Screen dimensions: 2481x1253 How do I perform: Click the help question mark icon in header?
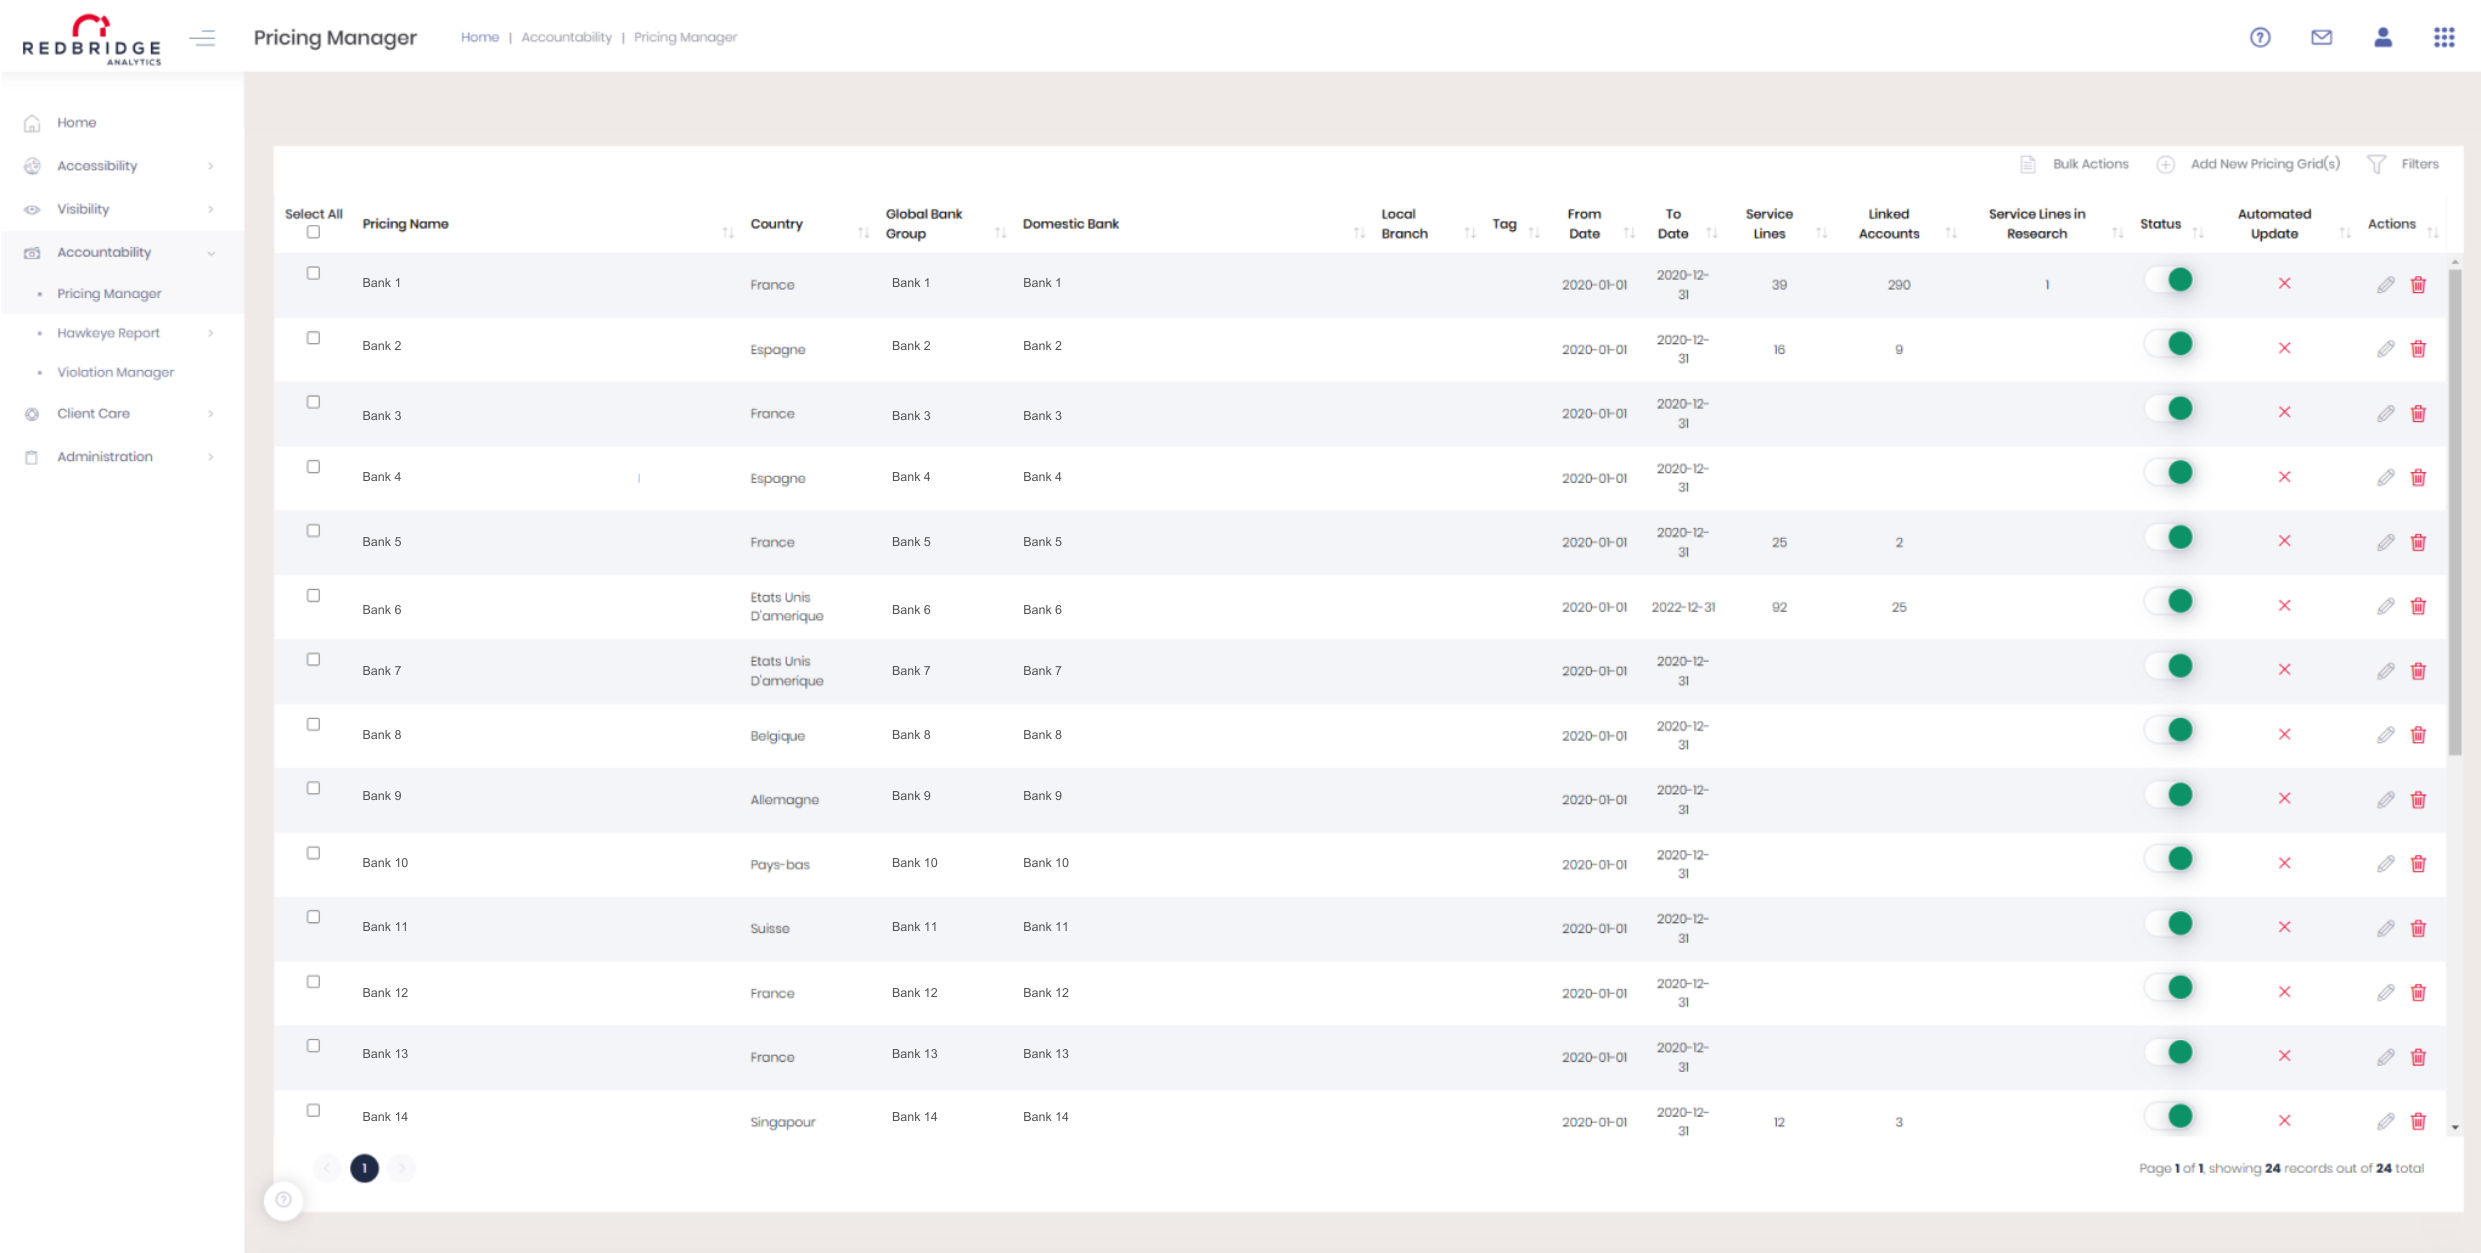point(2260,37)
